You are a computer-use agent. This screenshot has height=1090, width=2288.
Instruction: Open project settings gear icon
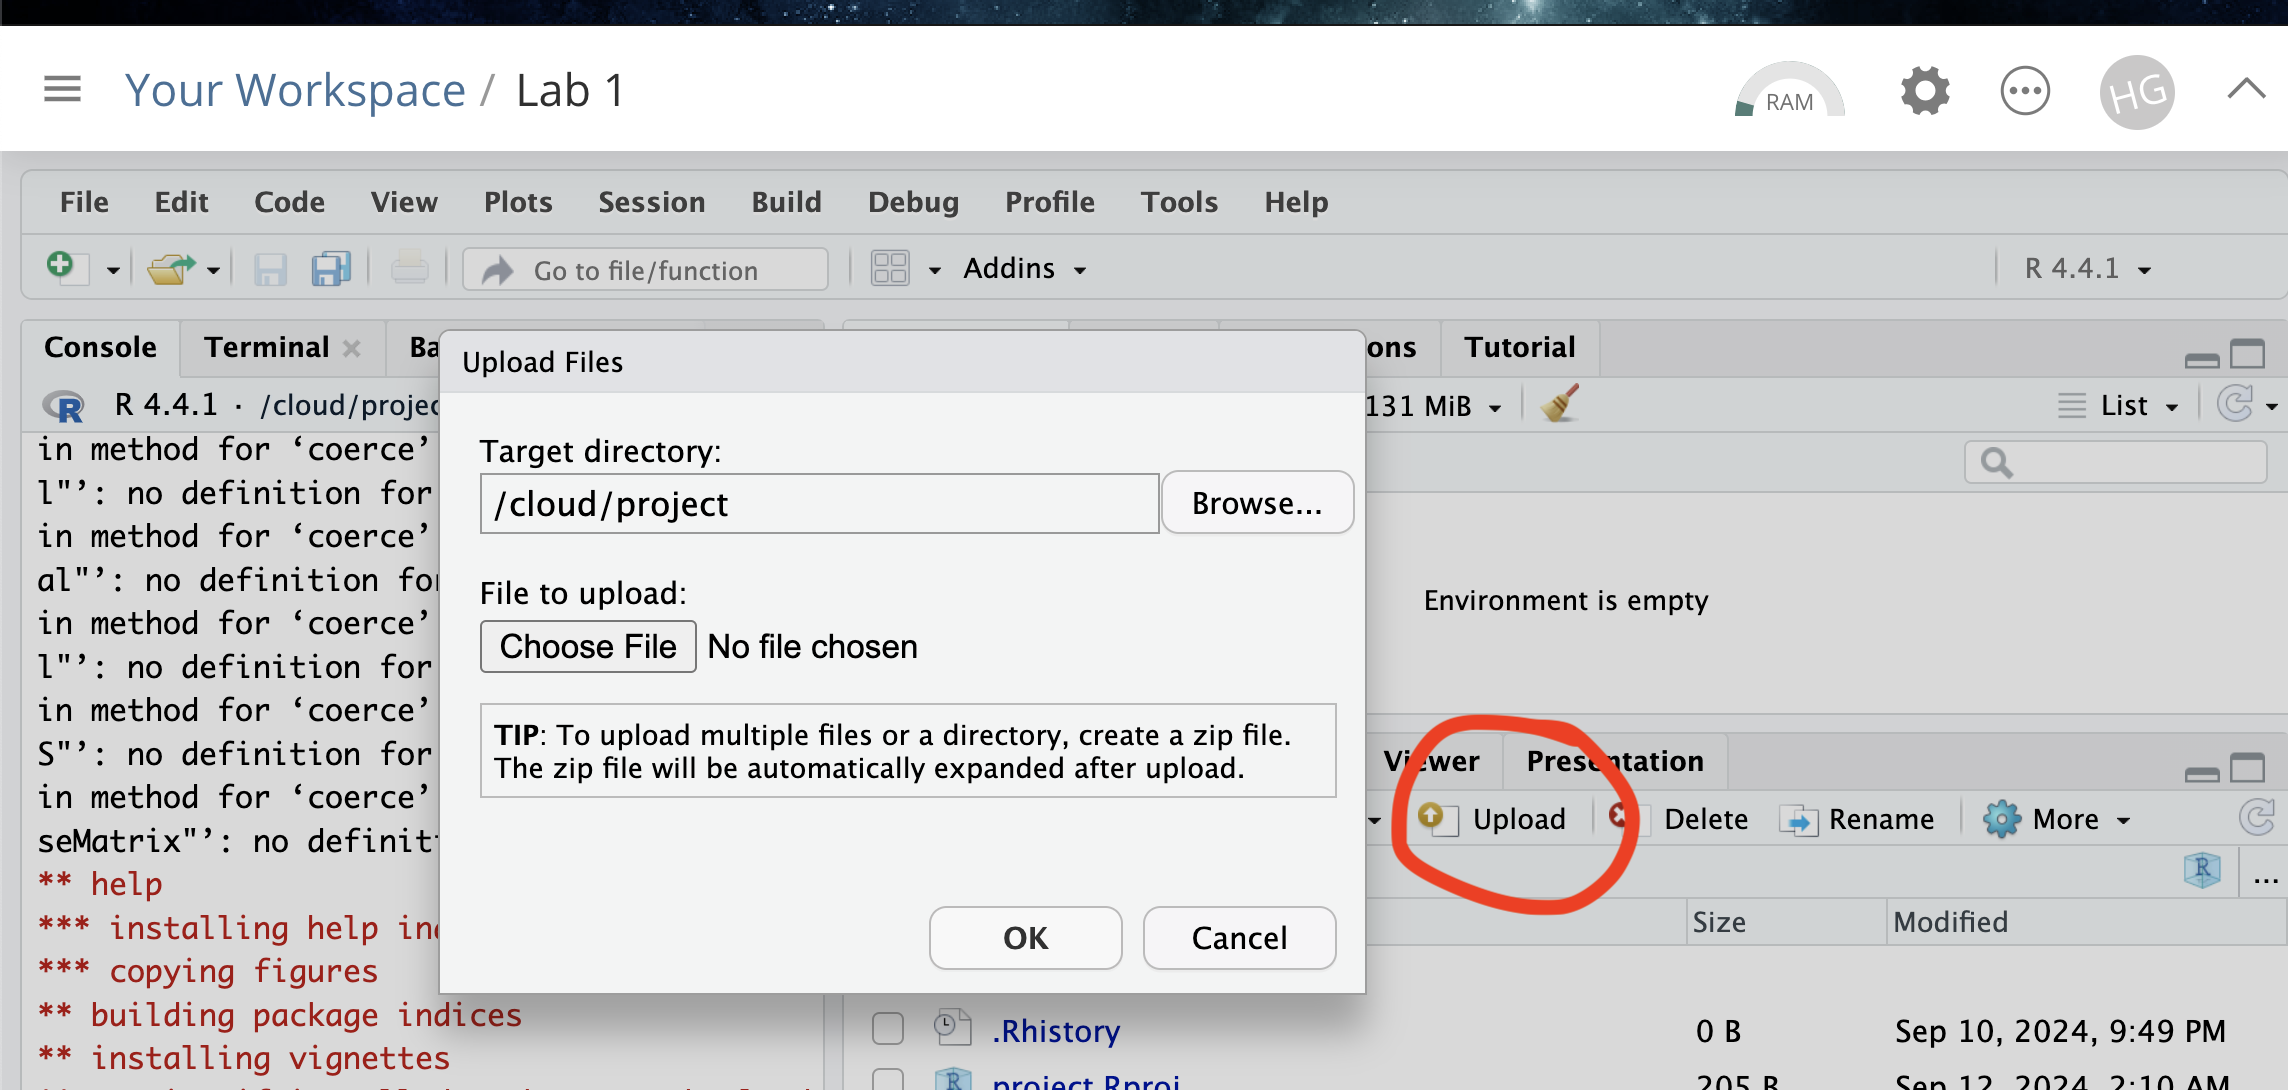click(x=1925, y=91)
